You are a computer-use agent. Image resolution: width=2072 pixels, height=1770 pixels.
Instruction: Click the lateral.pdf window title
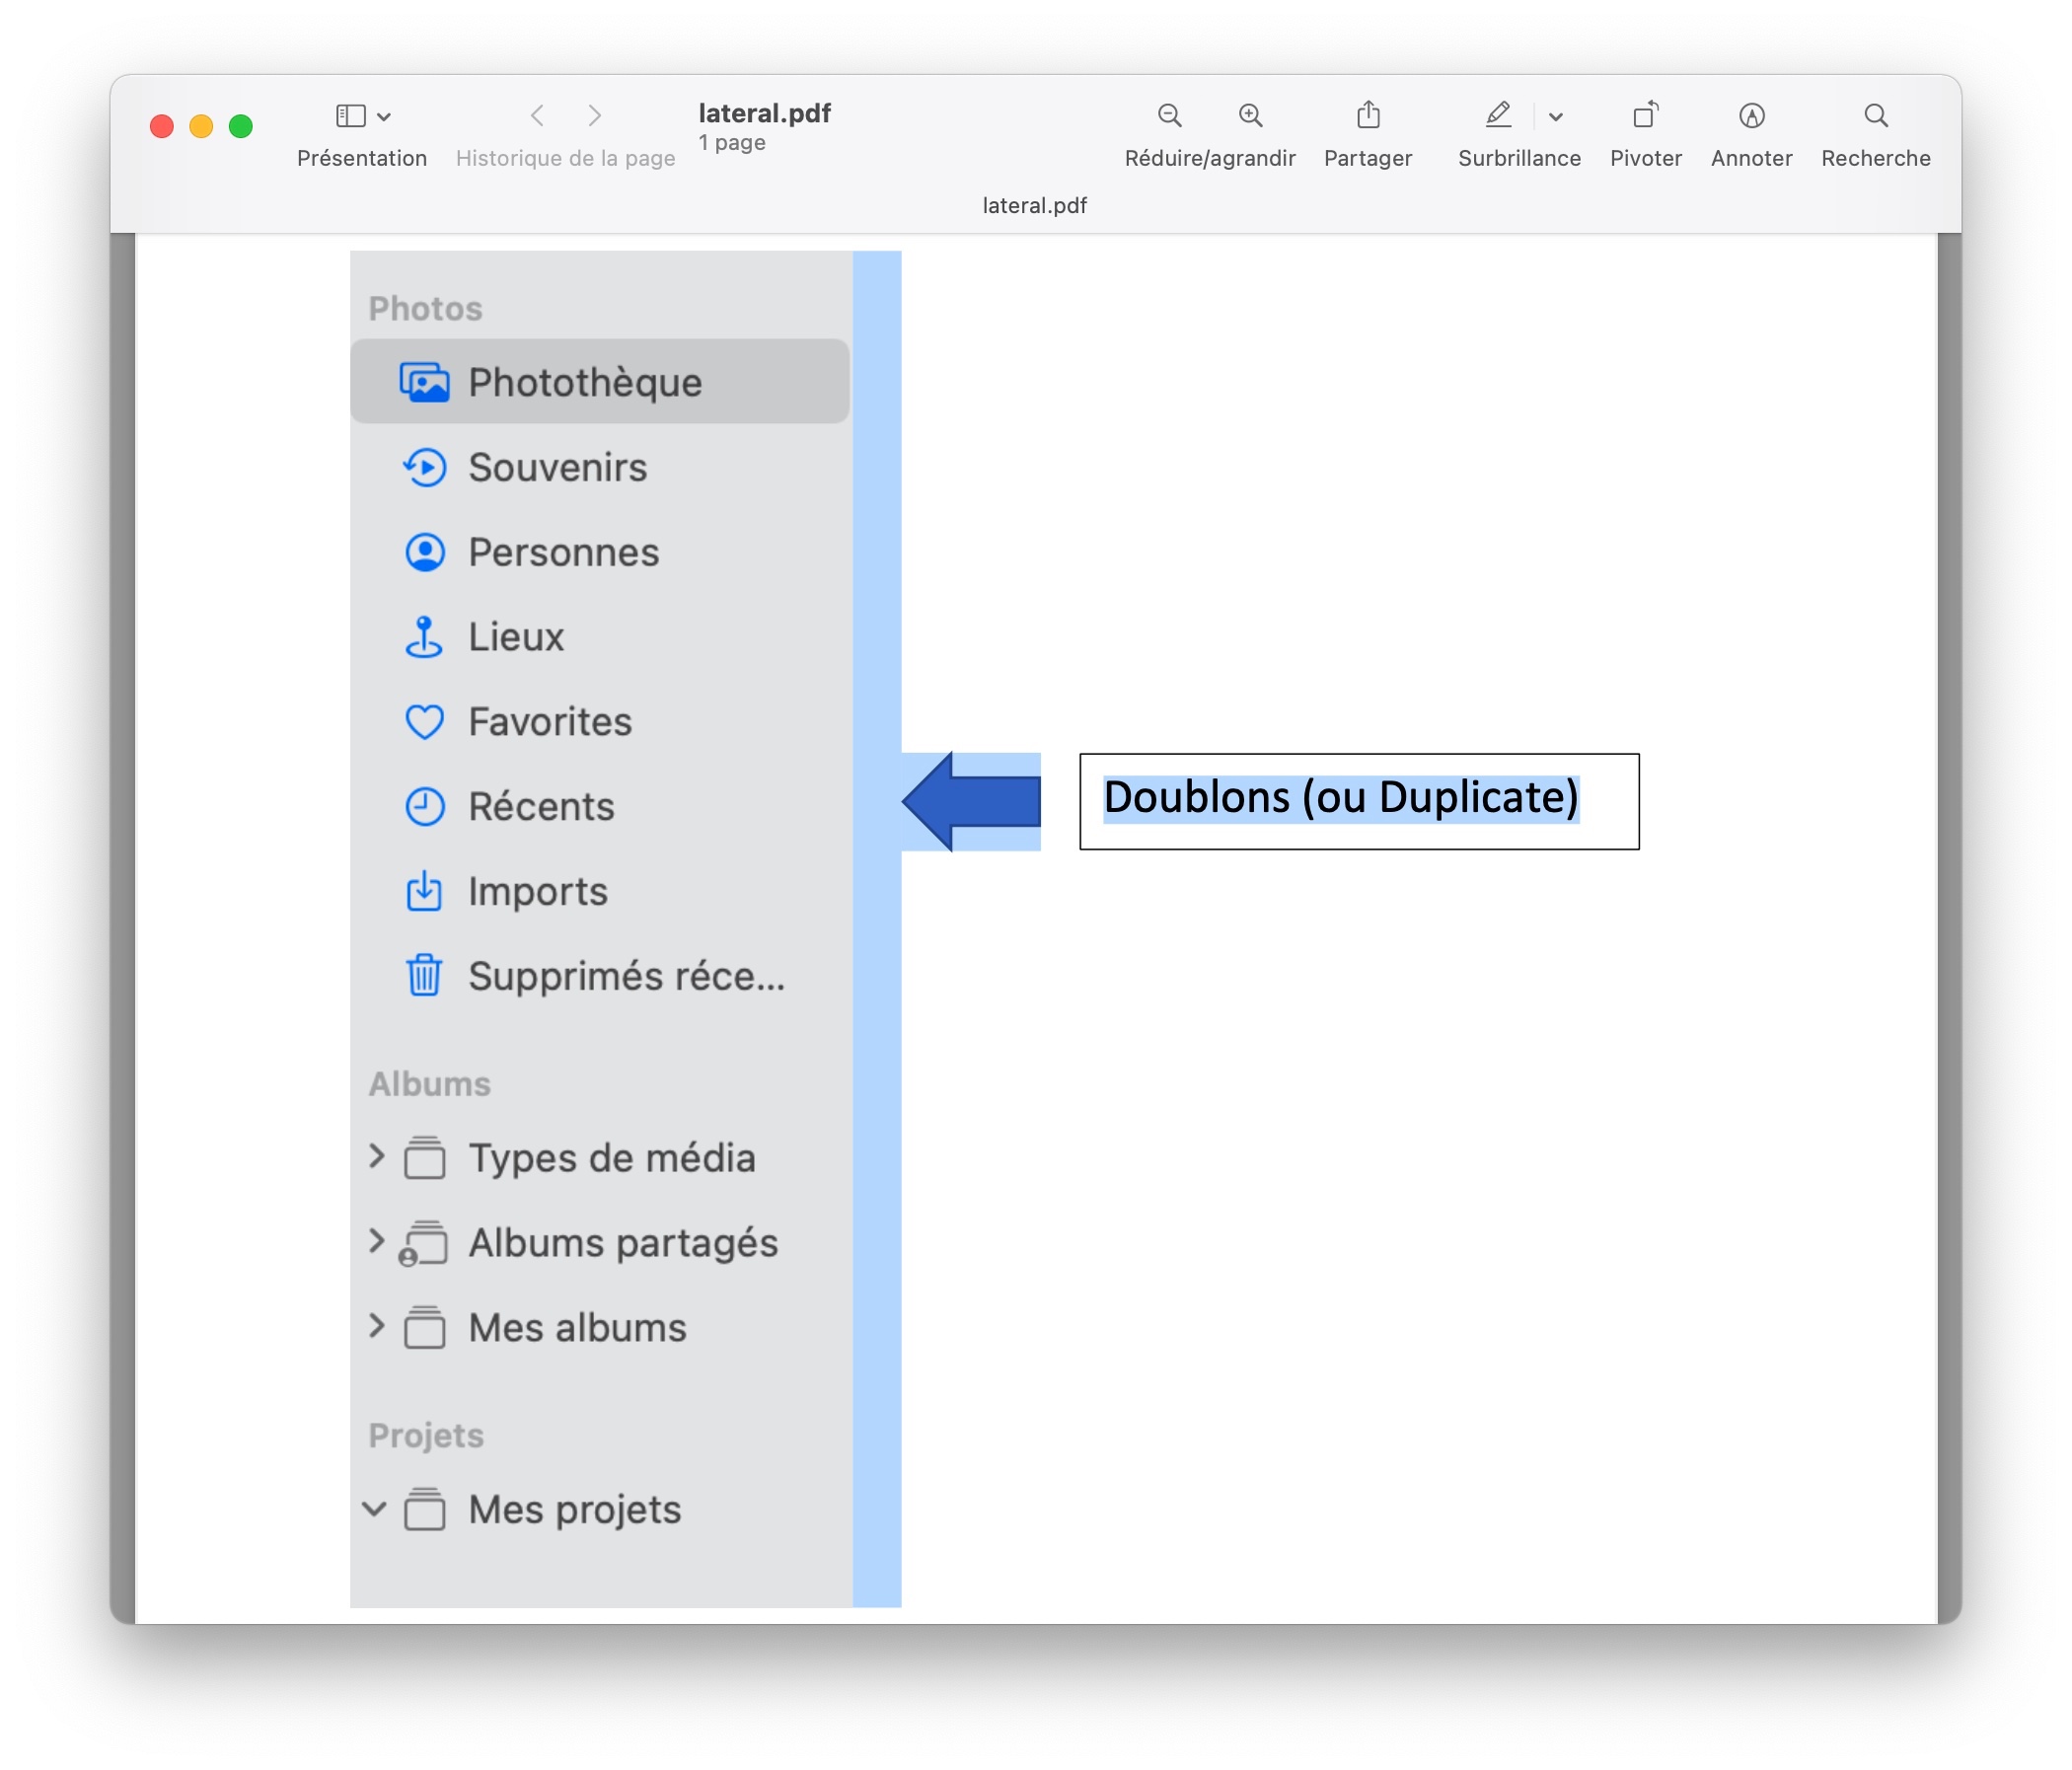coord(764,113)
